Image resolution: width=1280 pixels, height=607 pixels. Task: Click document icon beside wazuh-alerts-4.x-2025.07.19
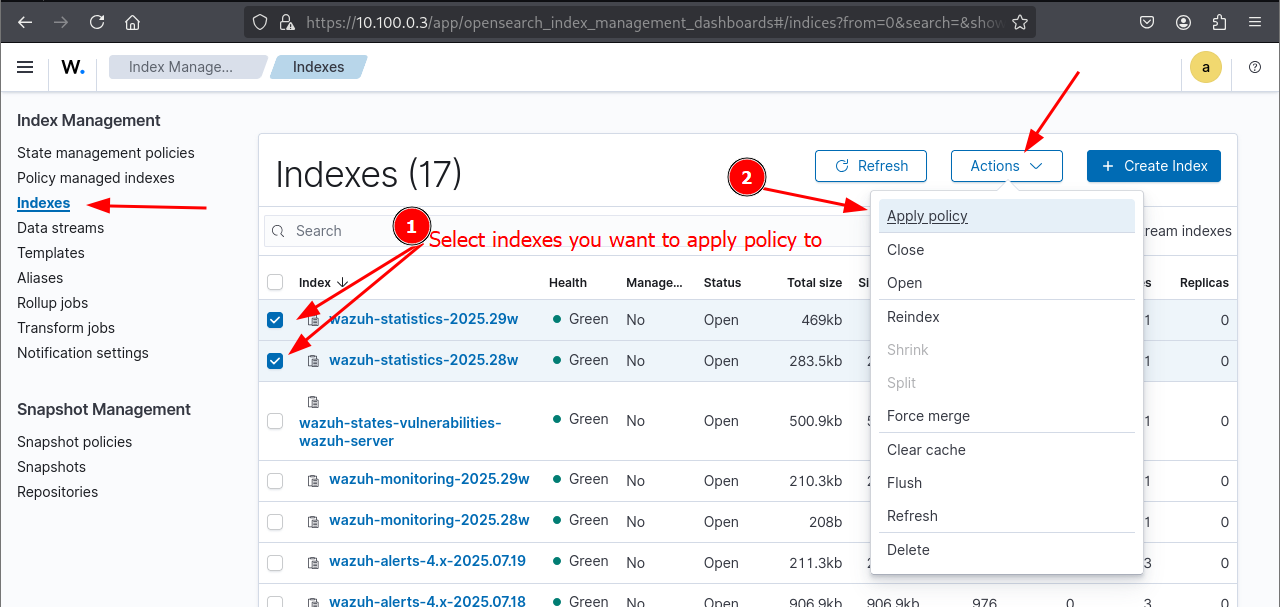[314, 562]
